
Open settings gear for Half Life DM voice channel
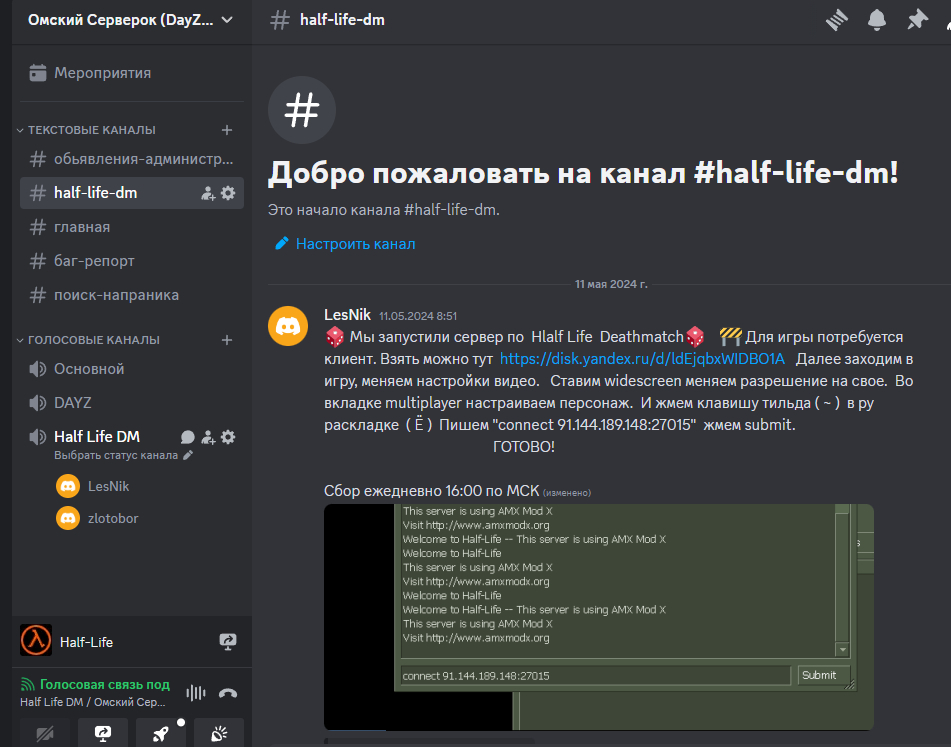pos(228,437)
